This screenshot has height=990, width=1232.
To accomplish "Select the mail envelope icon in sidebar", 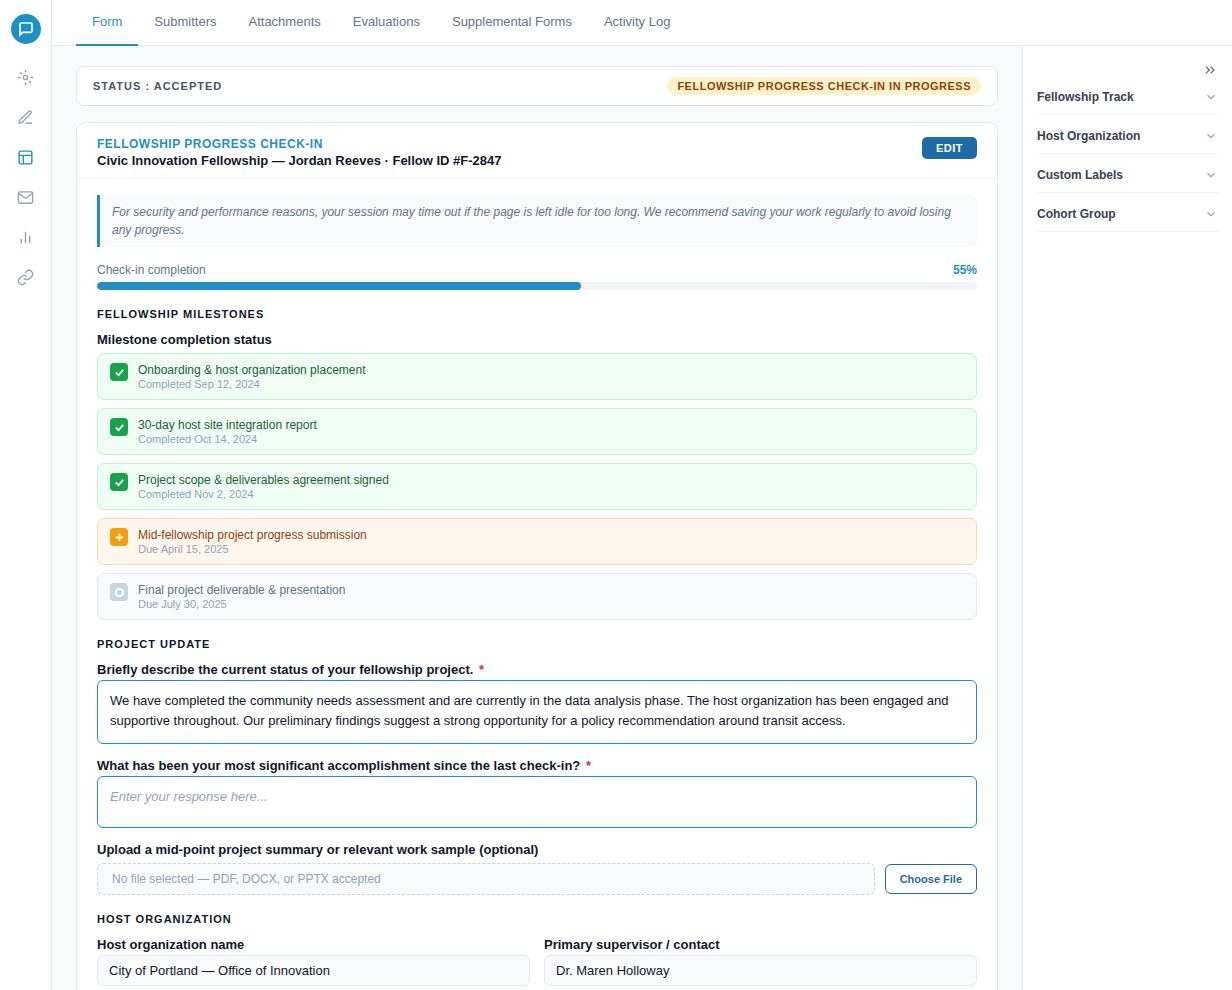I will pos(25,197).
